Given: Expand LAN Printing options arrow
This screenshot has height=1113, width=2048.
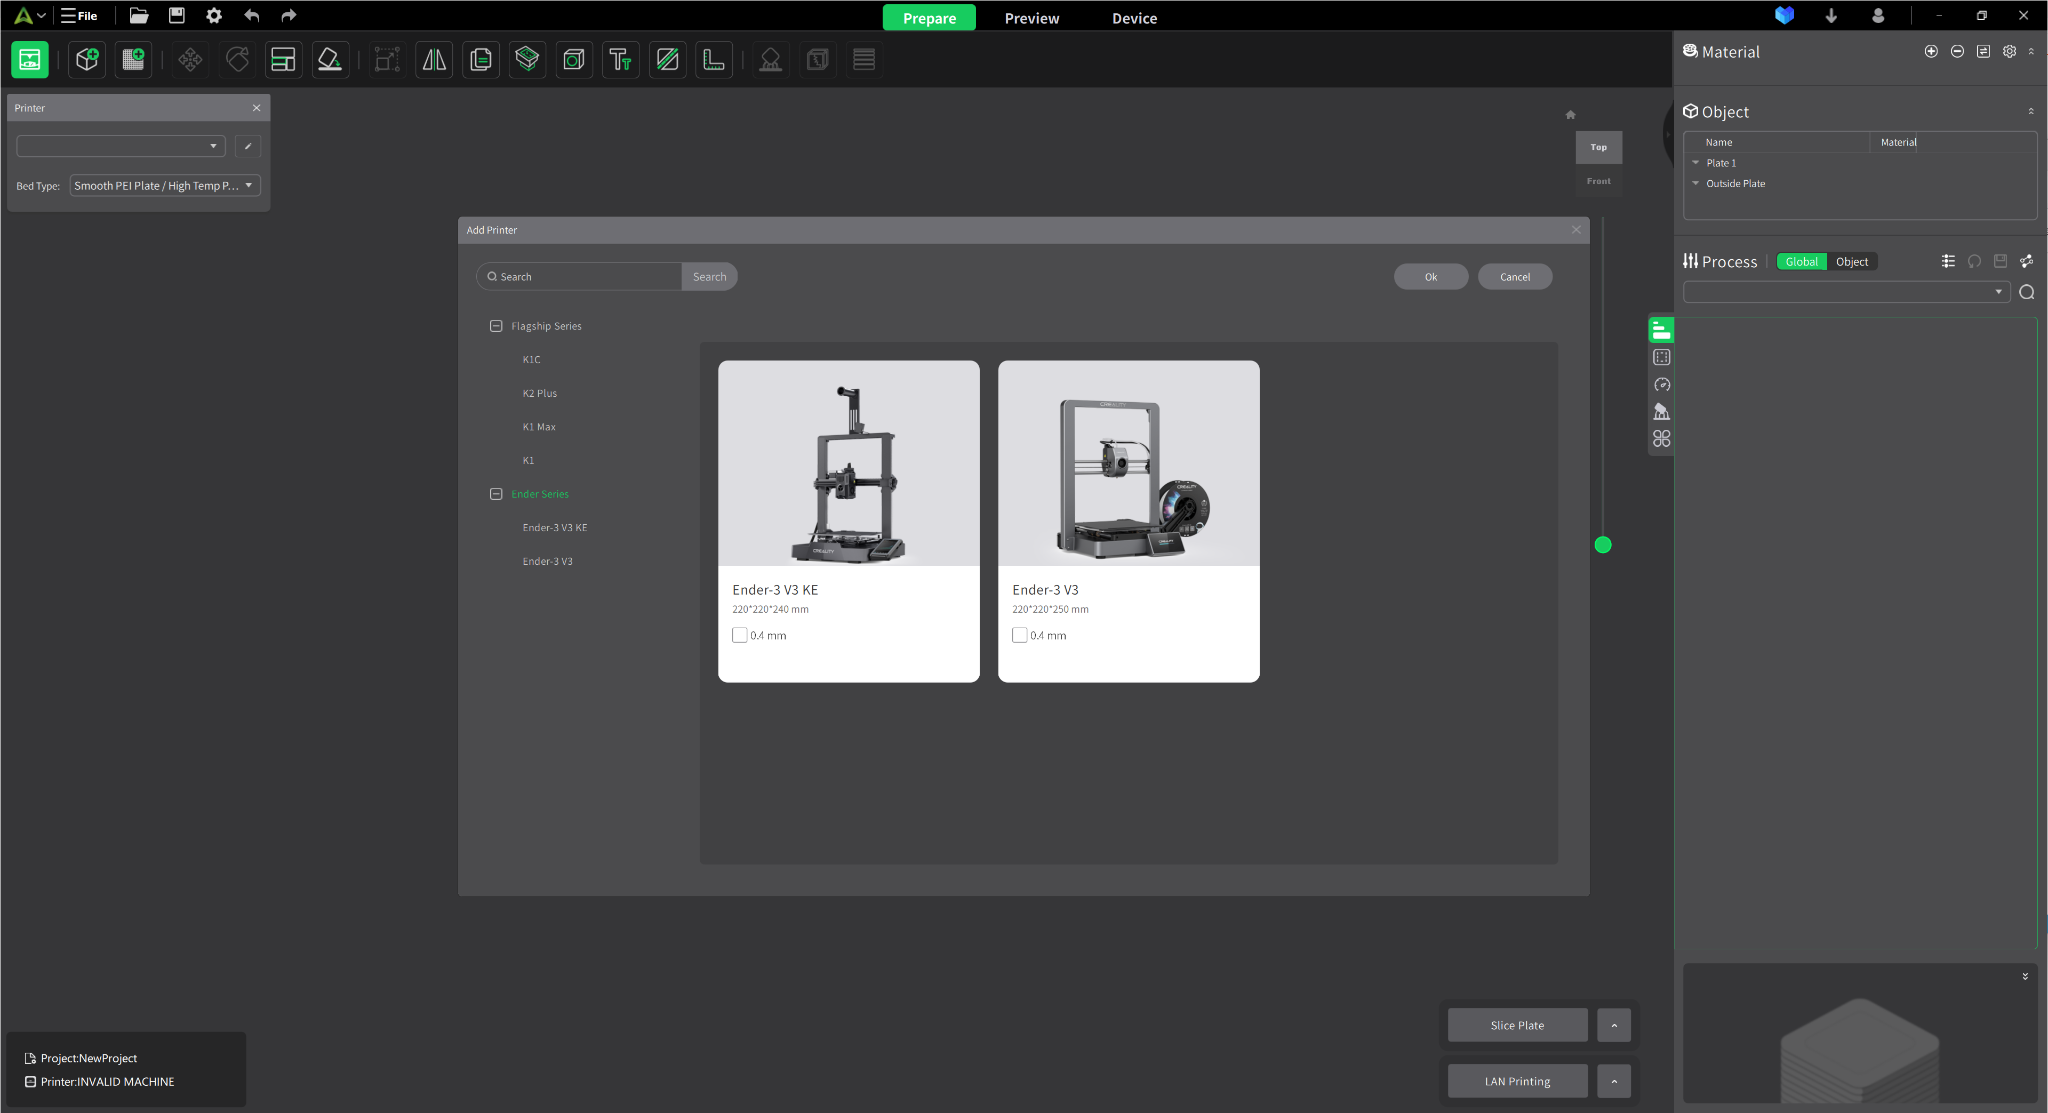Looking at the screenshot, I should pyautogui.click(x=1614, y=1081).
